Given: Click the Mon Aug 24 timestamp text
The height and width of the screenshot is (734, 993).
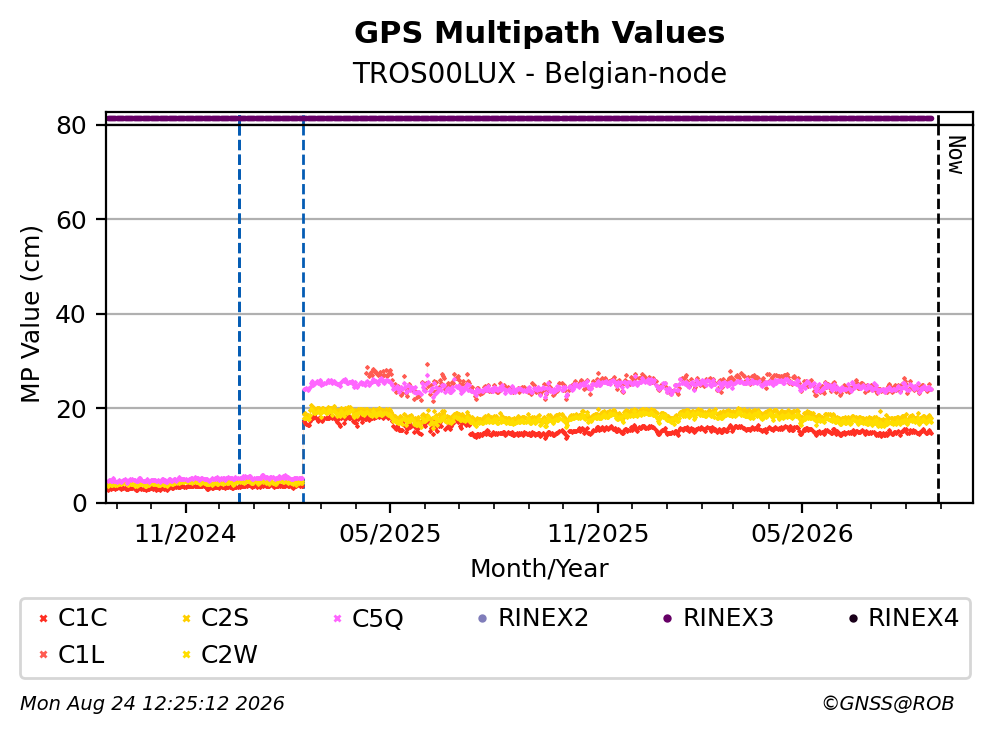Looking at the screenshot, I should pyautogui.click(x=152, y=704).
